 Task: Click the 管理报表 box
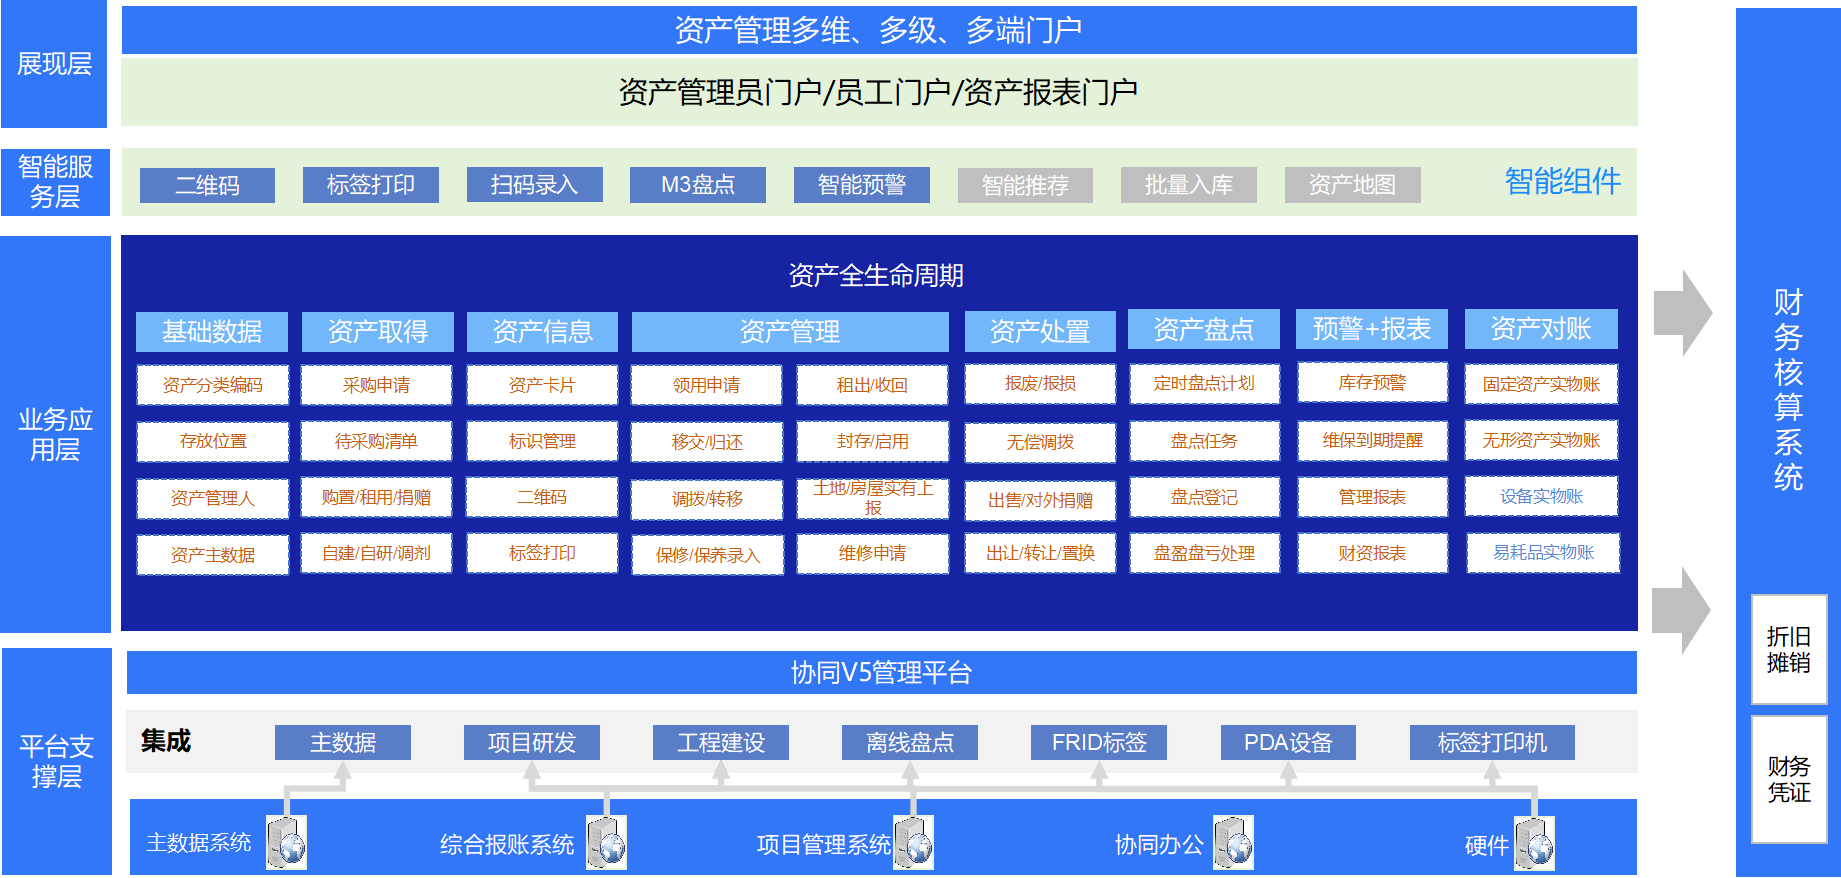coord(1372,497)
